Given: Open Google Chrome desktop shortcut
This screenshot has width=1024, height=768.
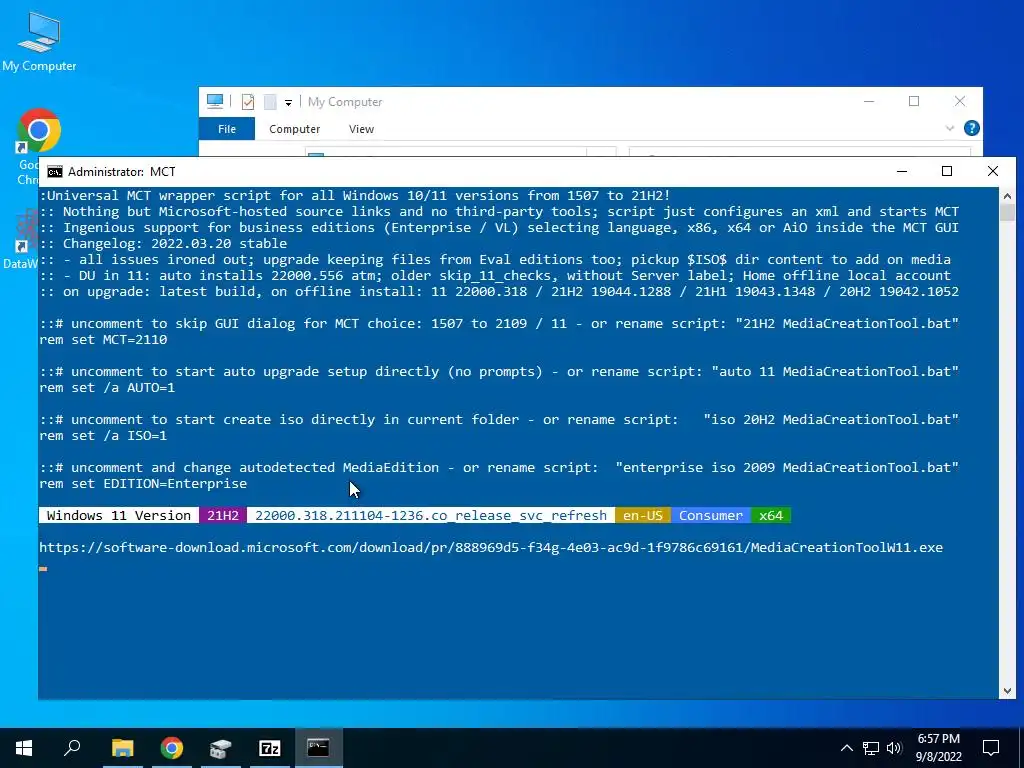Looking at the screenshot, I should pyautogui.click(x=39, y=146).
